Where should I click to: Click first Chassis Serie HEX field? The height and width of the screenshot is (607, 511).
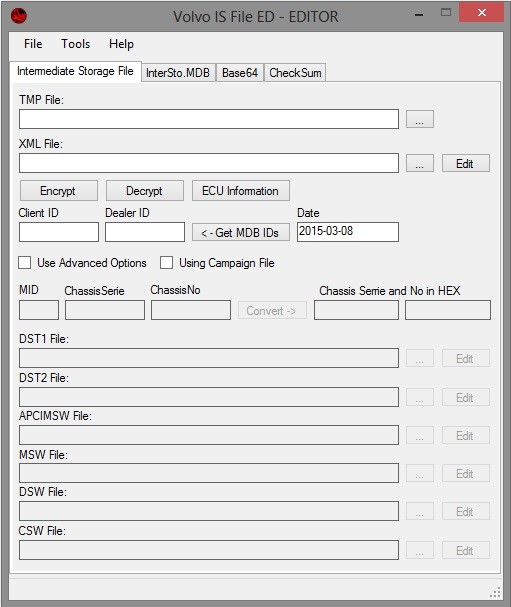[x=356, y=310]
